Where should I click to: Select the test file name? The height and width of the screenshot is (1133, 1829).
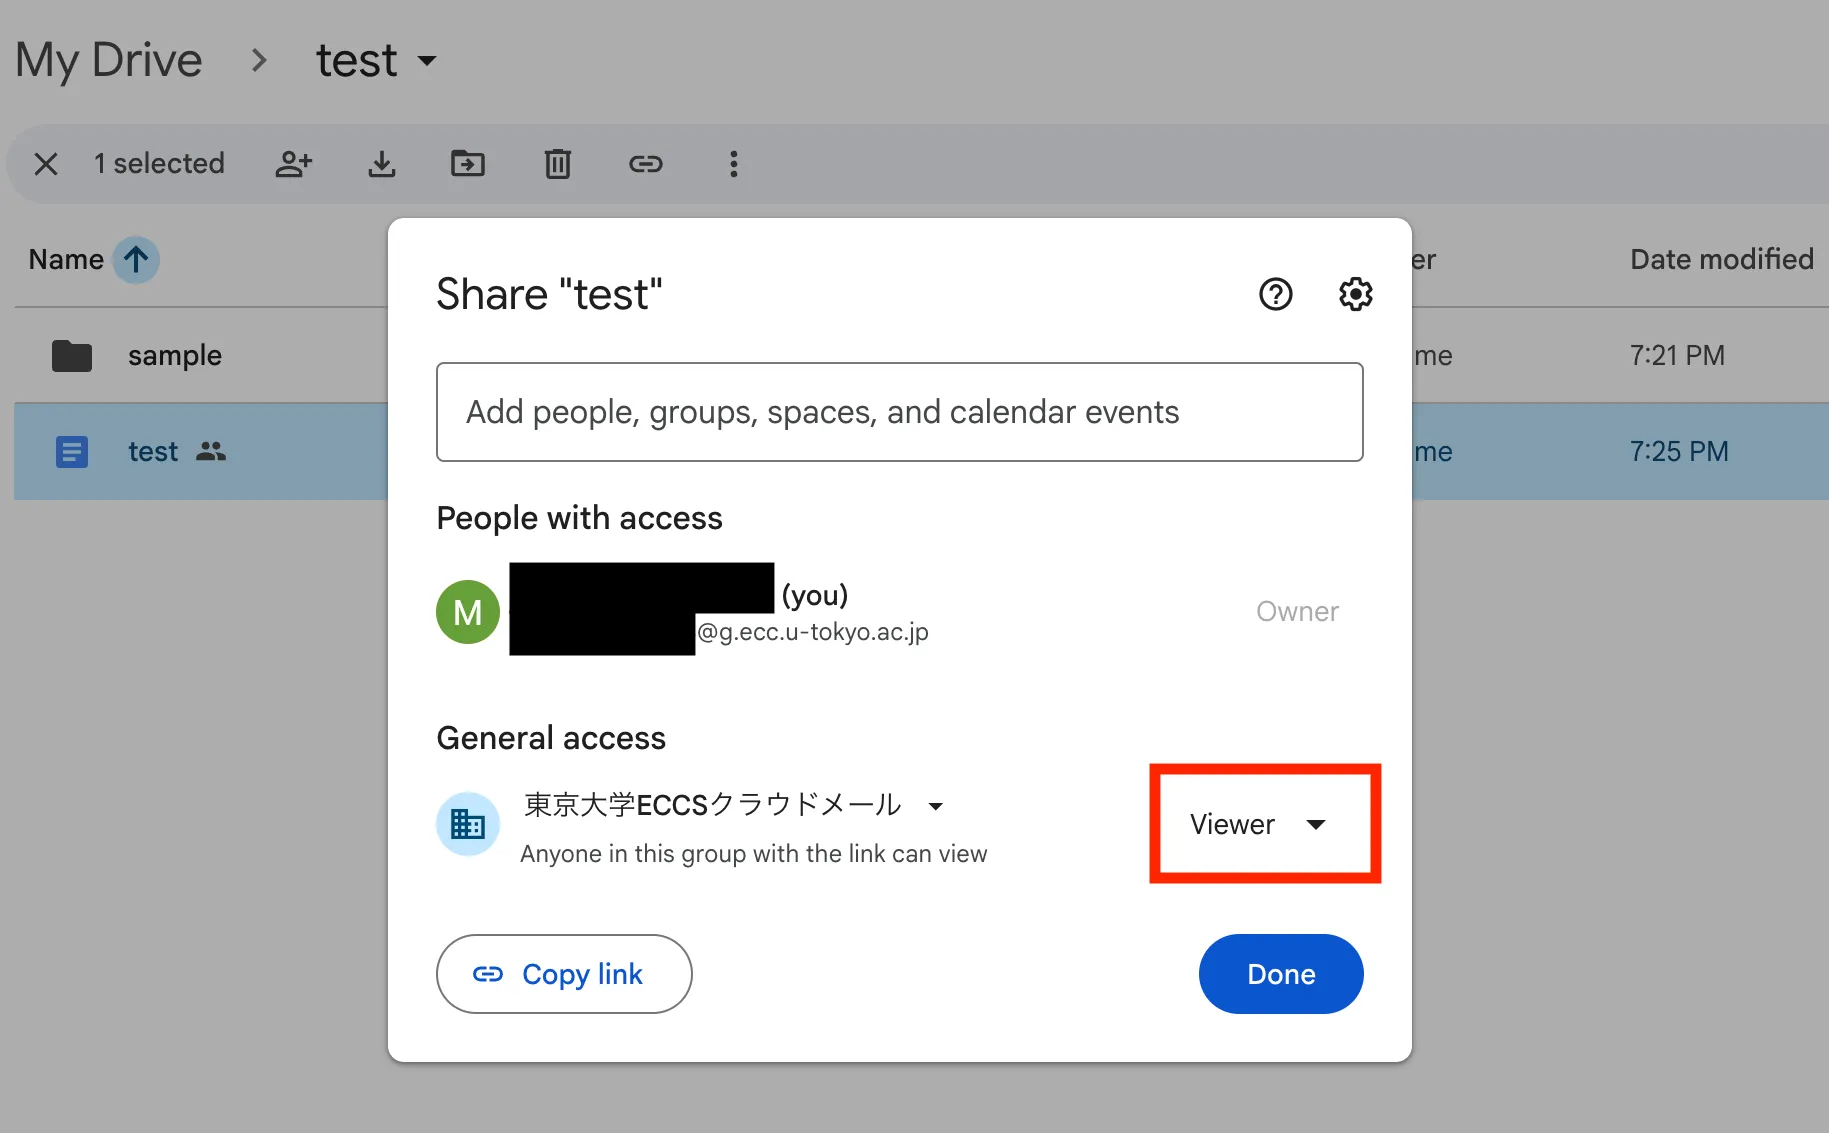pyautogui.click(x=153, y=452)
